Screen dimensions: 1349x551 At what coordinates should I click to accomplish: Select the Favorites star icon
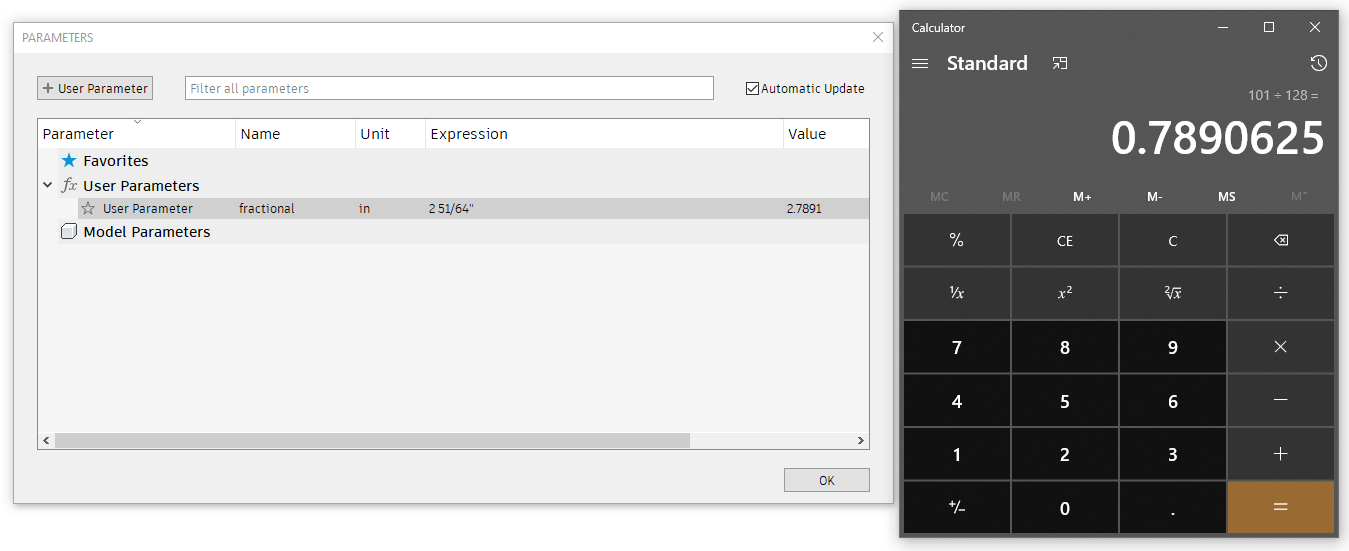69,160
